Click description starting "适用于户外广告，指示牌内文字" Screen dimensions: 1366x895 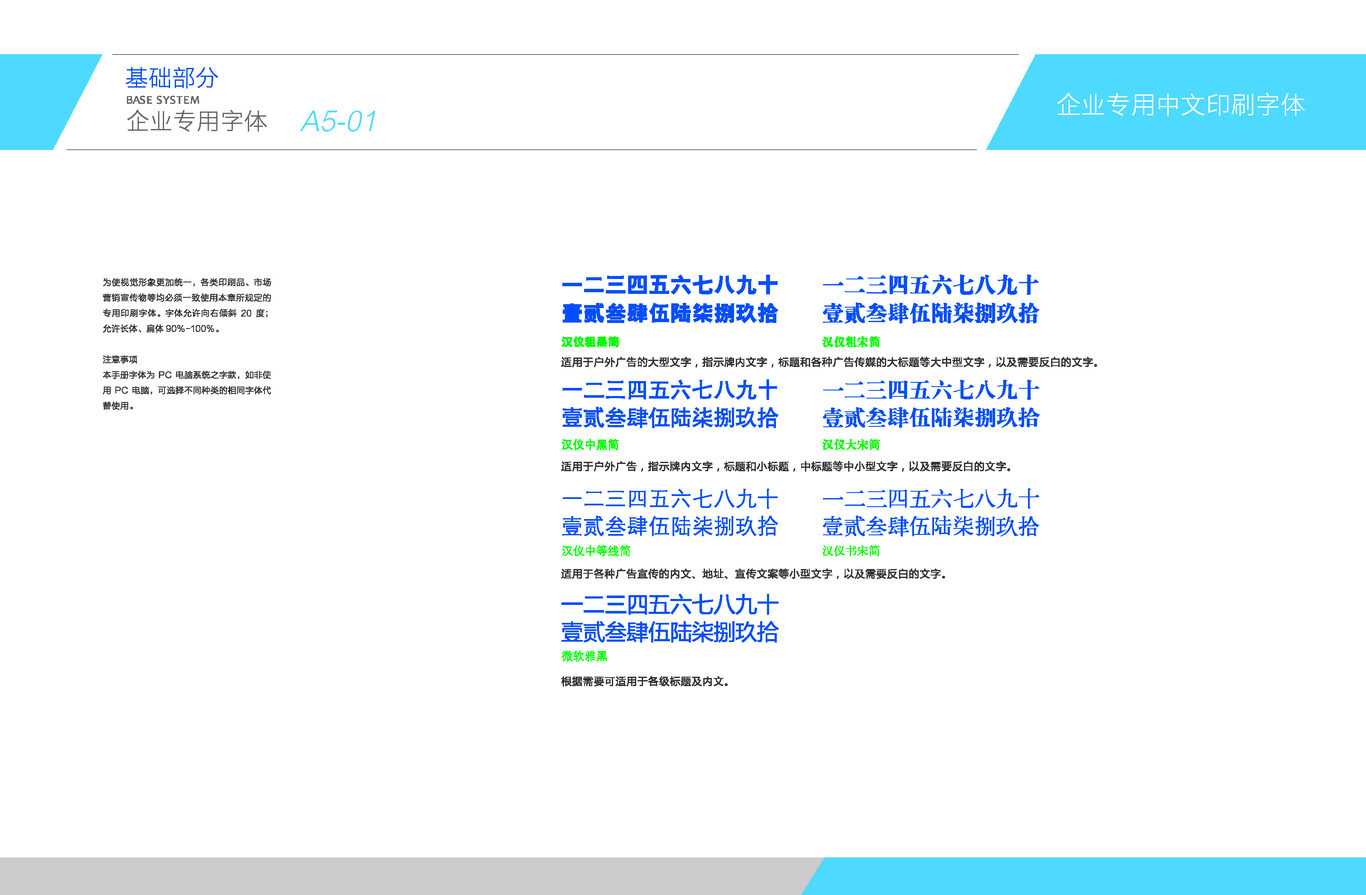pos(787,466)
